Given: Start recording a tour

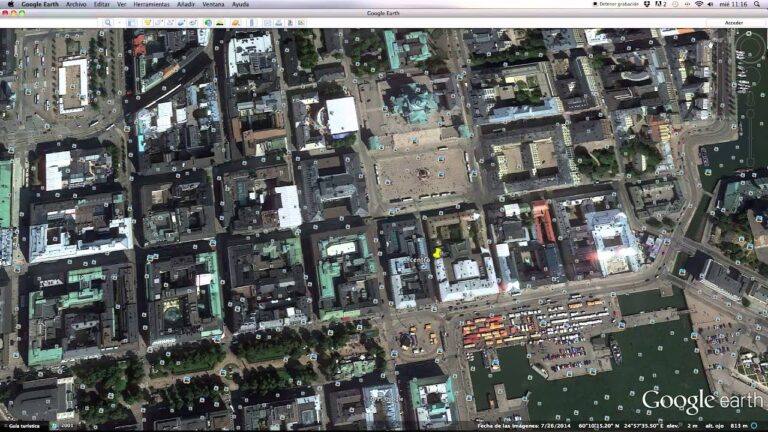Looking at the screenshot, I should (x=193, y=23).
